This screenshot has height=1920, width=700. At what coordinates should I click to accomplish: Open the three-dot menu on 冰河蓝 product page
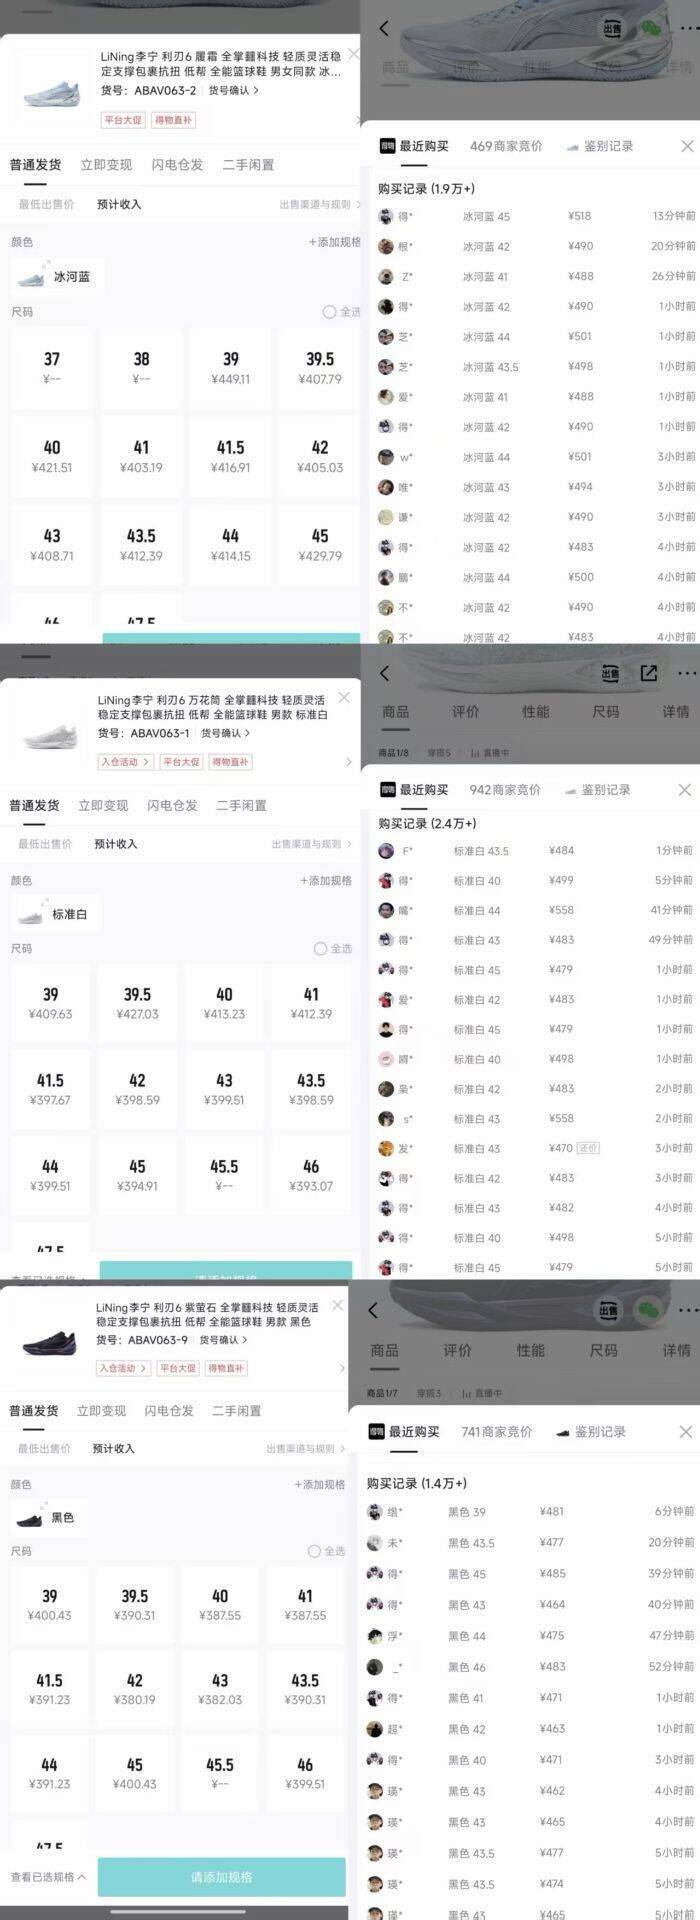click(x=687, y=29)
